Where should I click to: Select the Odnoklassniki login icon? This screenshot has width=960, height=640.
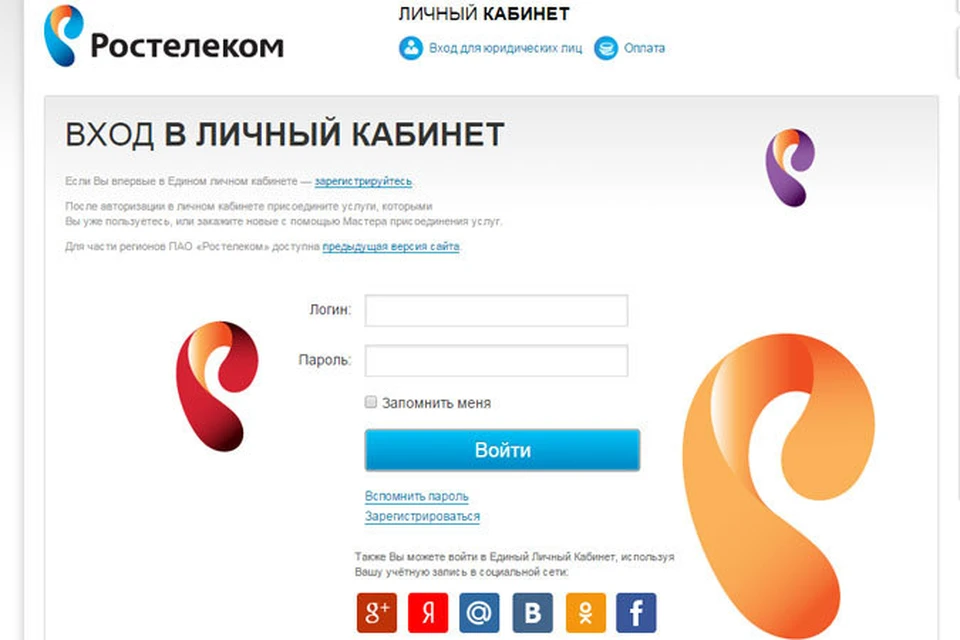point(586,612)
